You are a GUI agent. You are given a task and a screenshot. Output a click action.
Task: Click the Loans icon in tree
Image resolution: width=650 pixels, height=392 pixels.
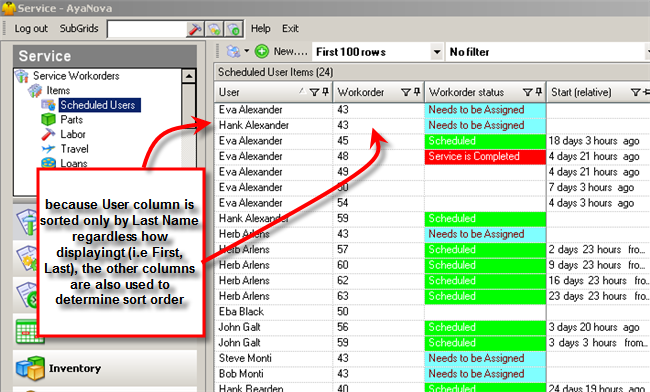click(49, 162)
